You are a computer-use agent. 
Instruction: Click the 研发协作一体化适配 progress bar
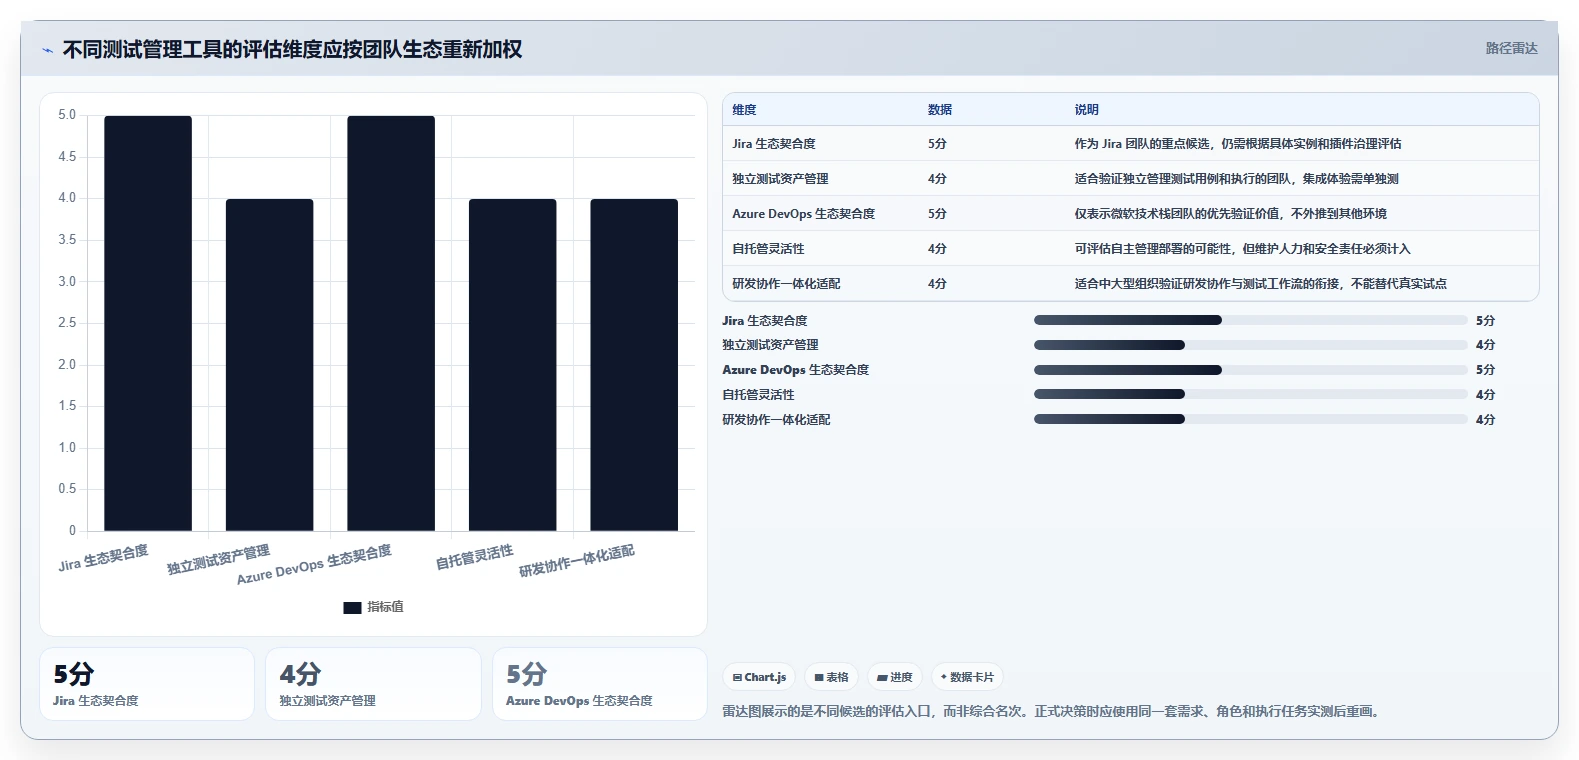point(1250,419)
